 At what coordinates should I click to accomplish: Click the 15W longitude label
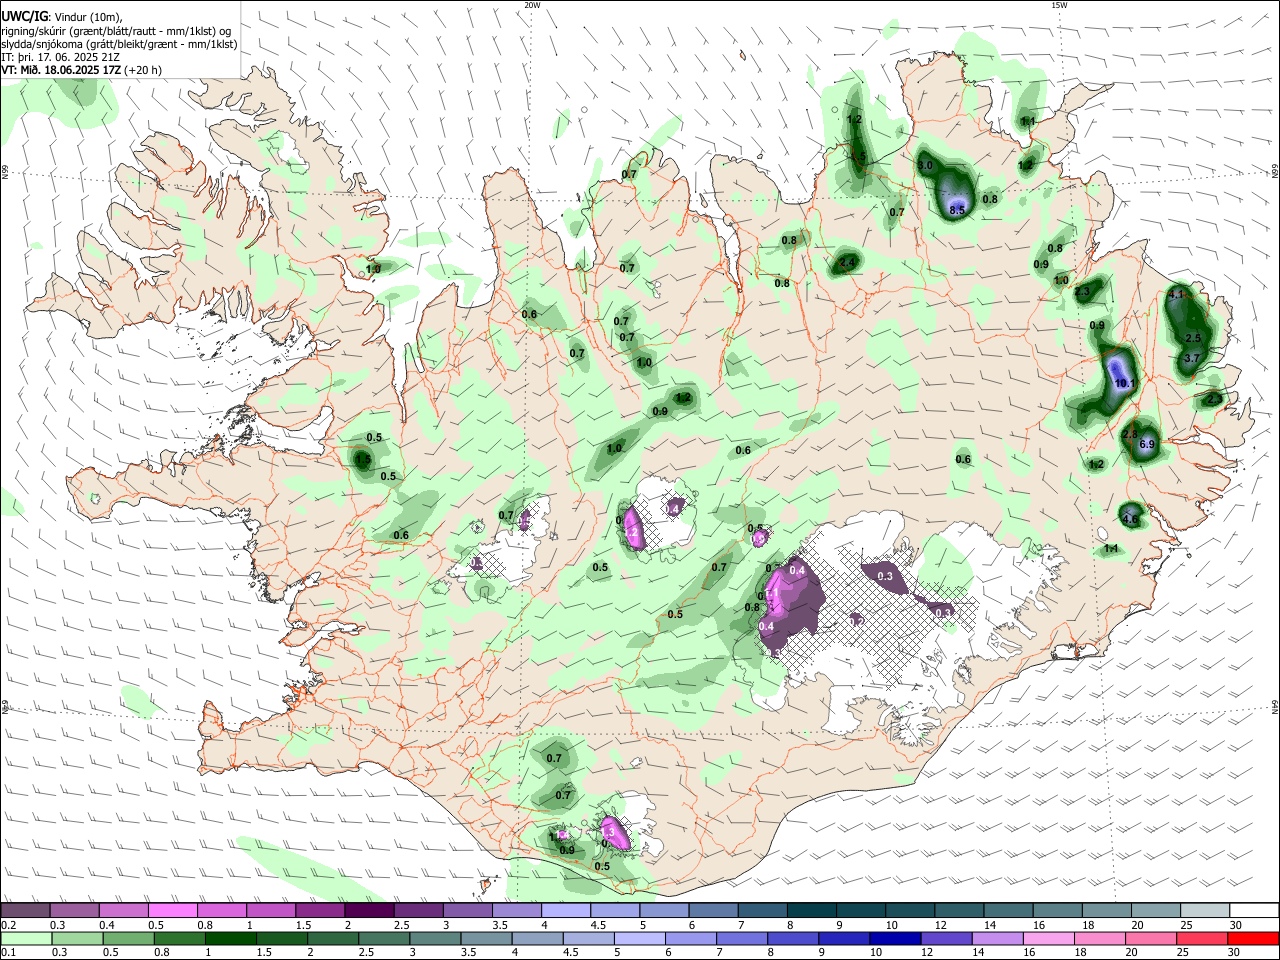coord(1059,5)
